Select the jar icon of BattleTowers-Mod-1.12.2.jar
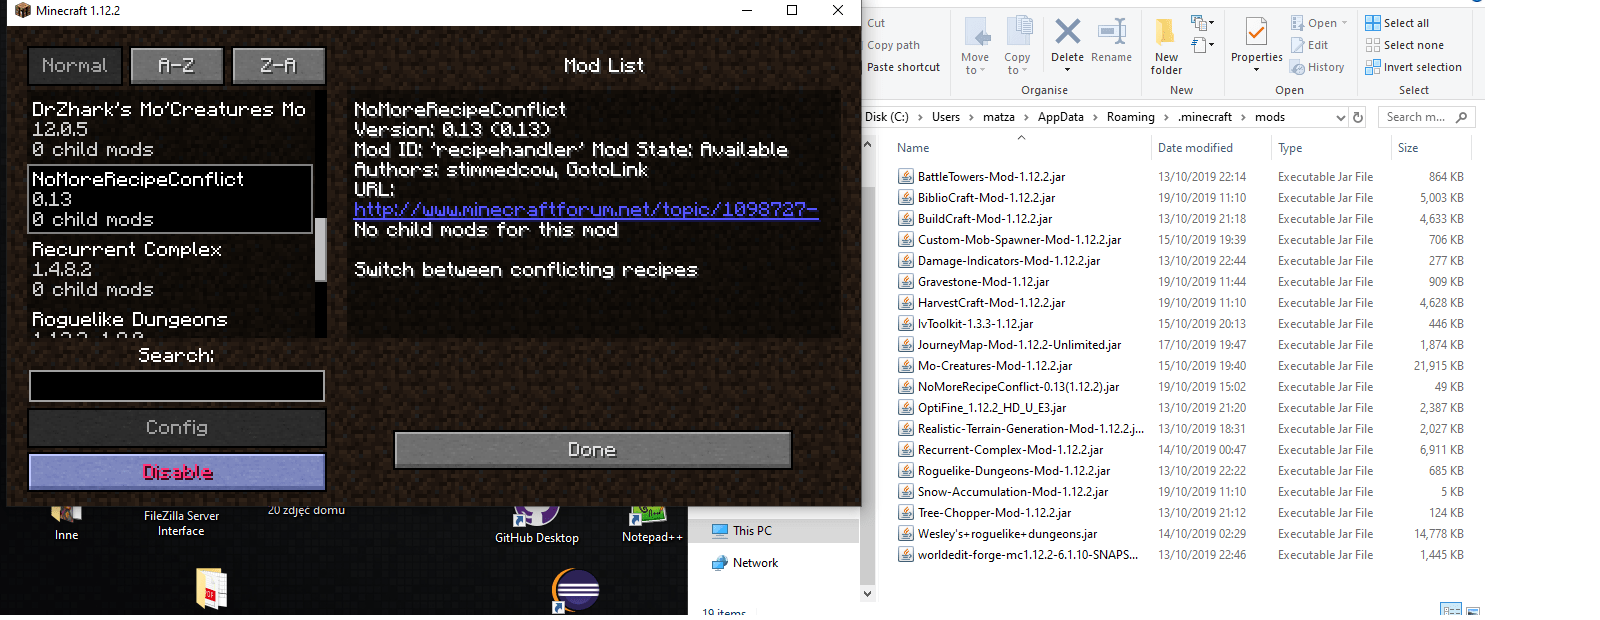Image resolution: width=1600 pixels, height=620 pixels. [906, 177]
